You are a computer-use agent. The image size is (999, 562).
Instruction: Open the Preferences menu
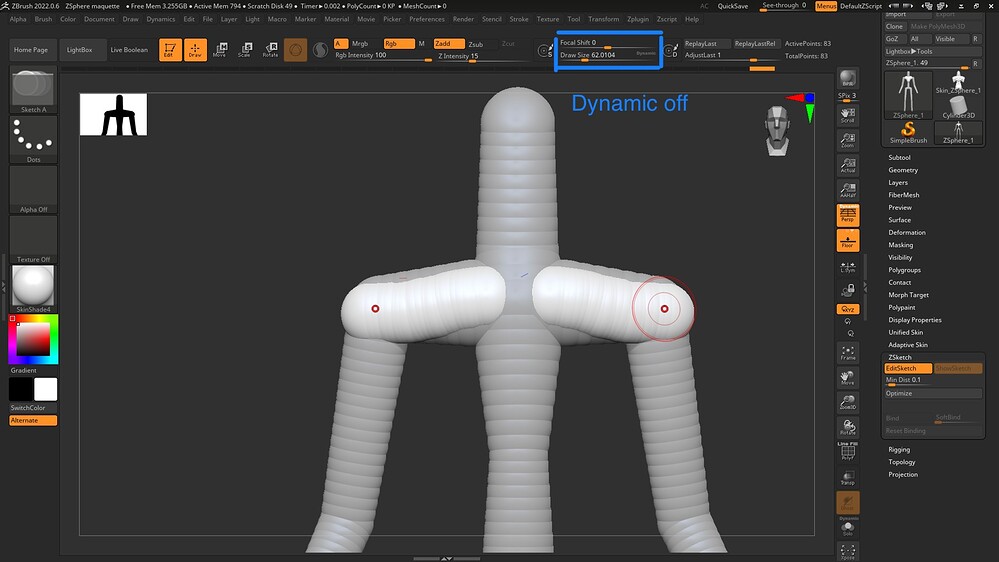(427, 19)
